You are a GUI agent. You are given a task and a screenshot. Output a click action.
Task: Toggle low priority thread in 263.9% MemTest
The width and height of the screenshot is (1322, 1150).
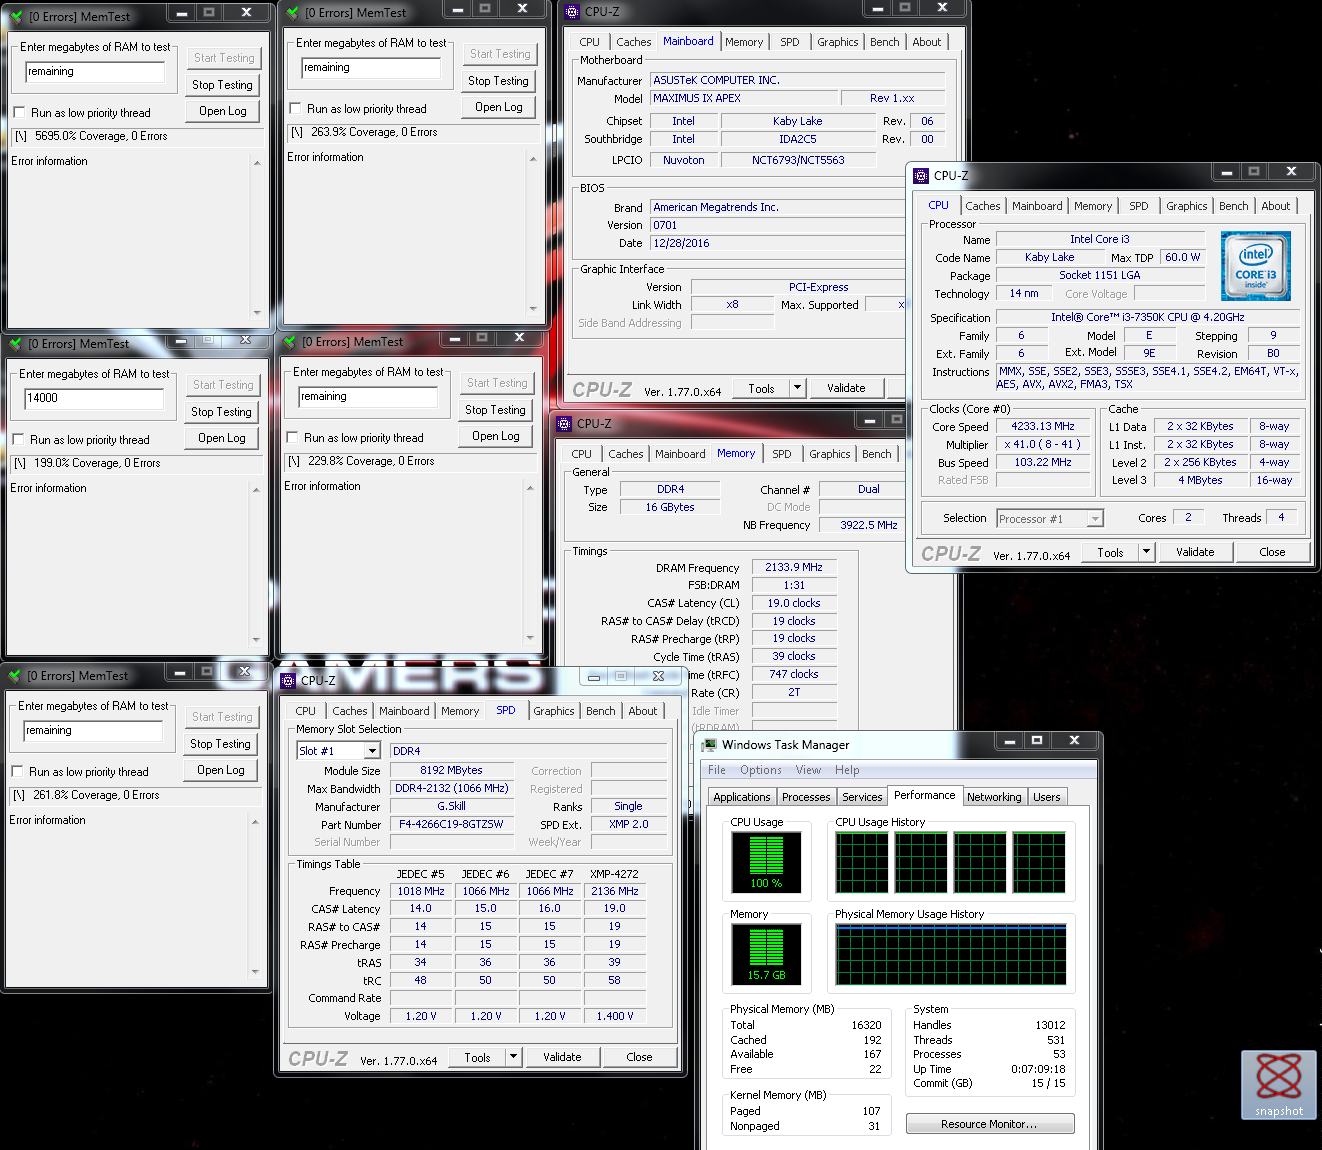coord(295,109)
